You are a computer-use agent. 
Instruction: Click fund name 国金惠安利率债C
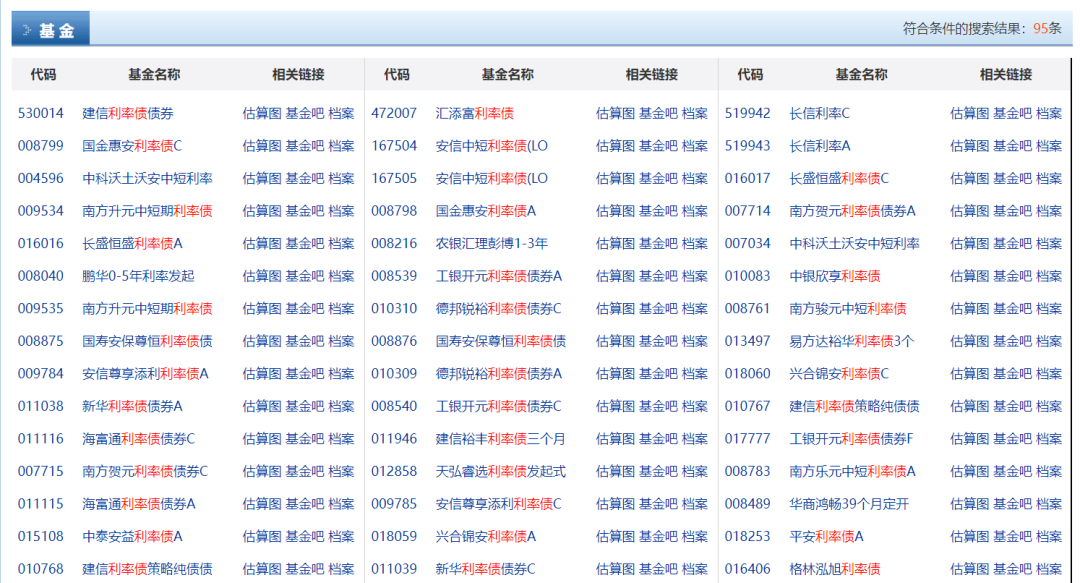132,145
